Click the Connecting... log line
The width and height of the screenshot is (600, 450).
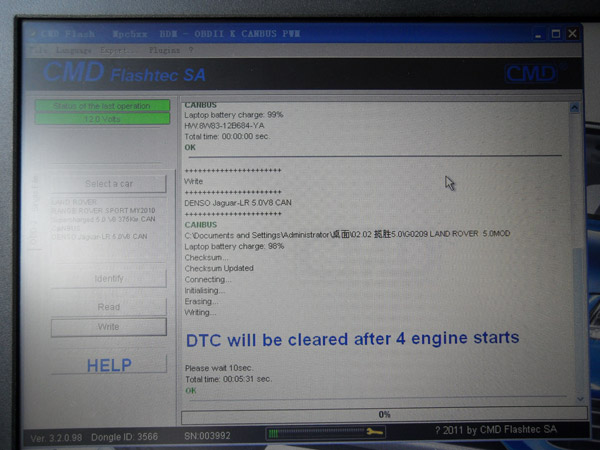point(208,279)
